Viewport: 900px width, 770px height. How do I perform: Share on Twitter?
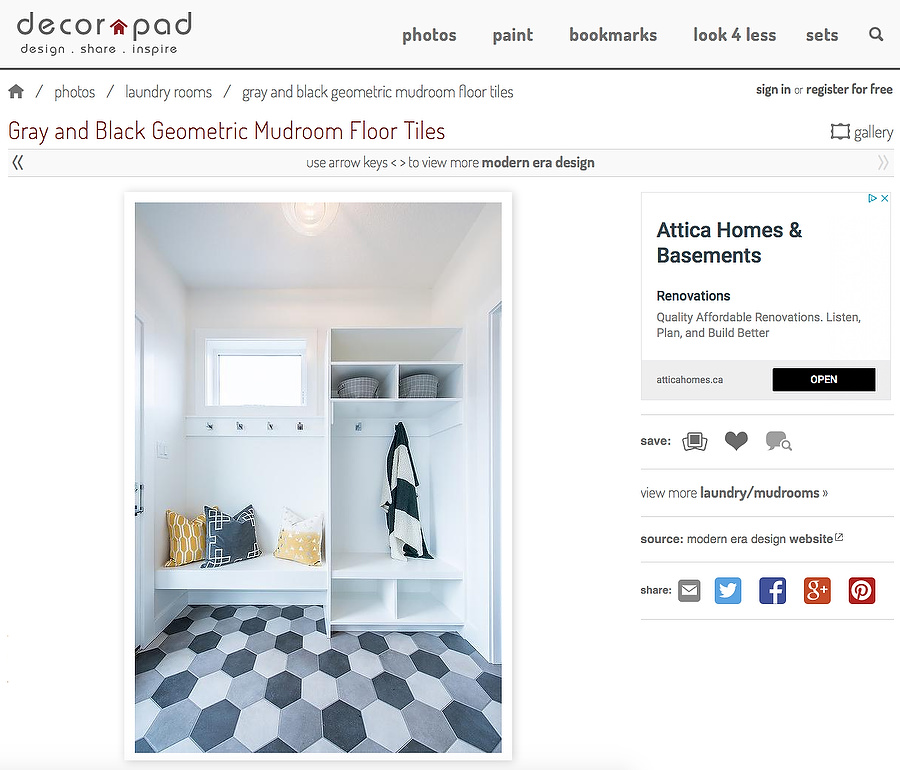click(728, 590)
